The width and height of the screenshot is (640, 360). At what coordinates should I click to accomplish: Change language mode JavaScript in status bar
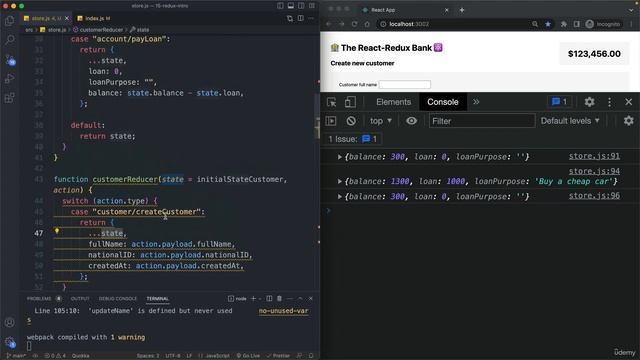pyautogui.click(x=214, y=356)
